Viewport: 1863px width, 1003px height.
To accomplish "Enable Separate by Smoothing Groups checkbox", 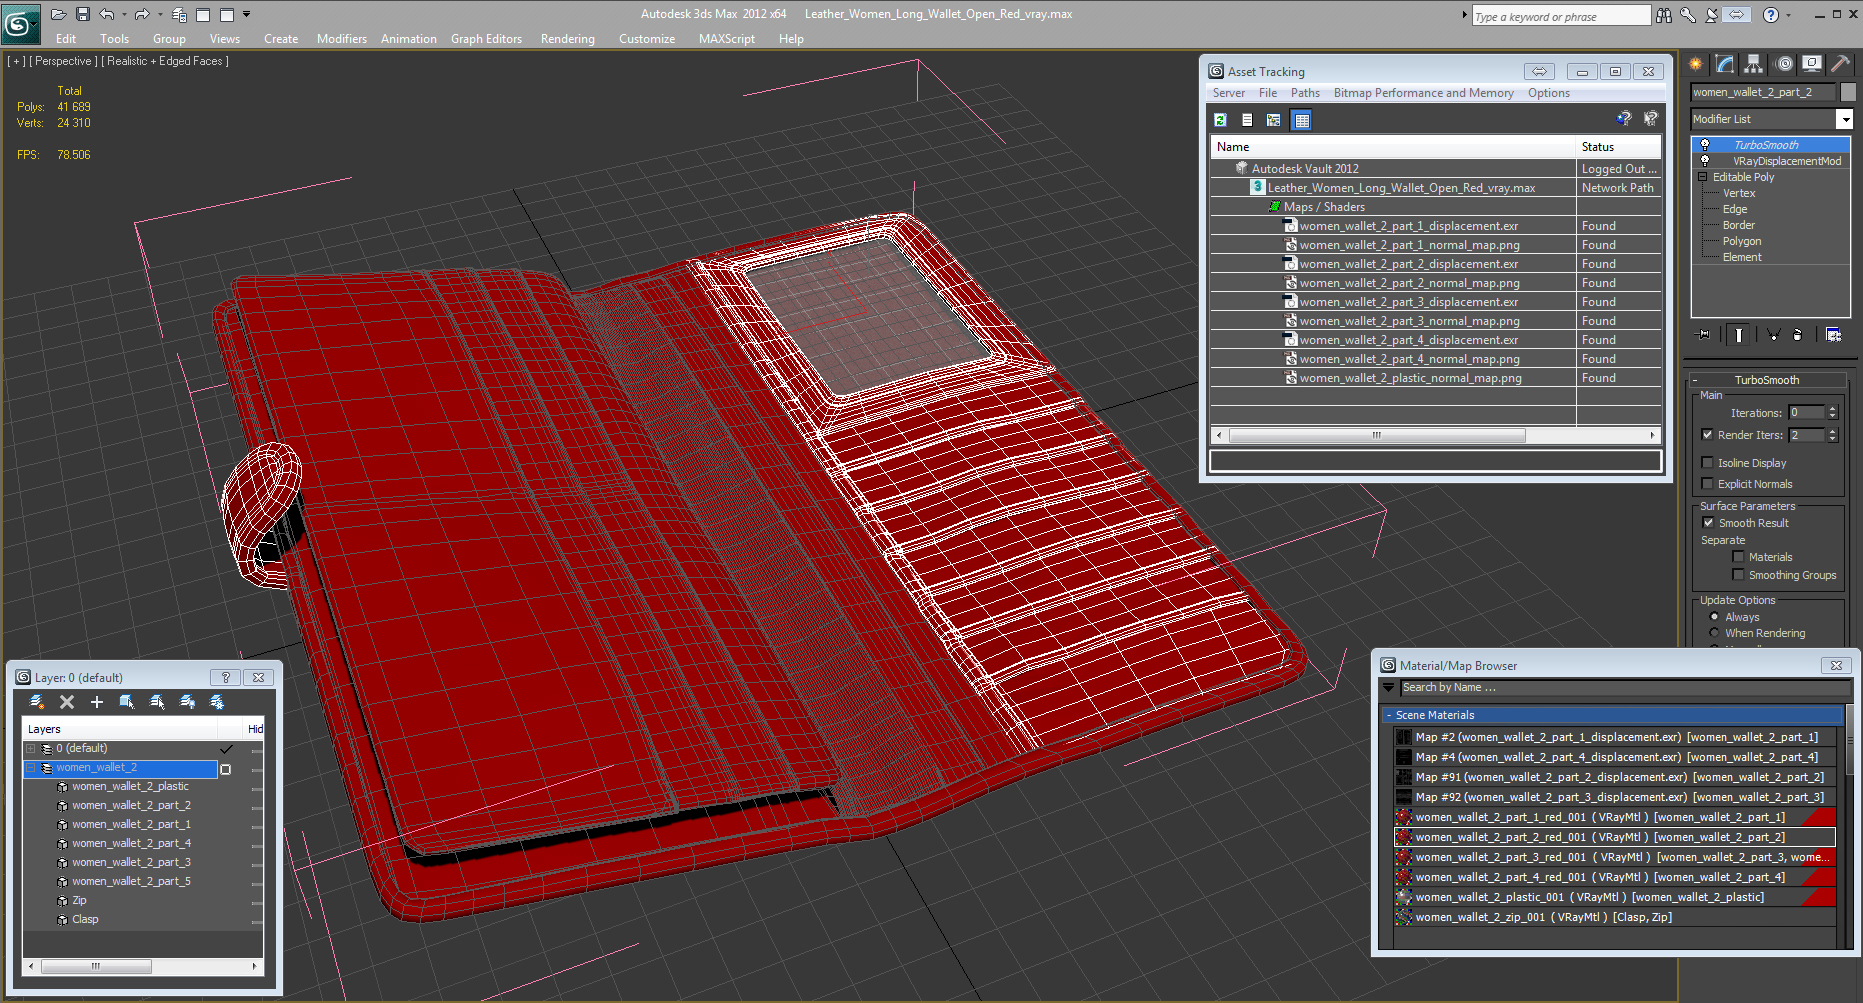I will pos(1738,575).
